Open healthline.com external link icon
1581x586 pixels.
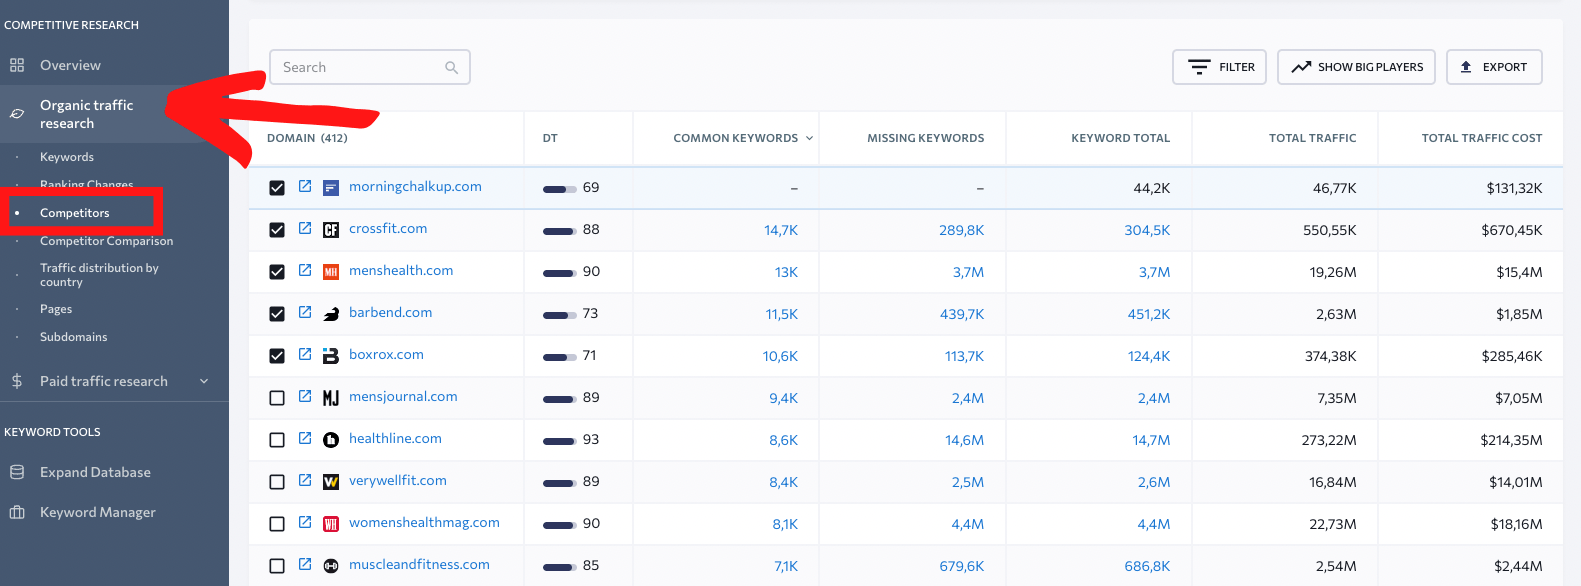(305, 439)
